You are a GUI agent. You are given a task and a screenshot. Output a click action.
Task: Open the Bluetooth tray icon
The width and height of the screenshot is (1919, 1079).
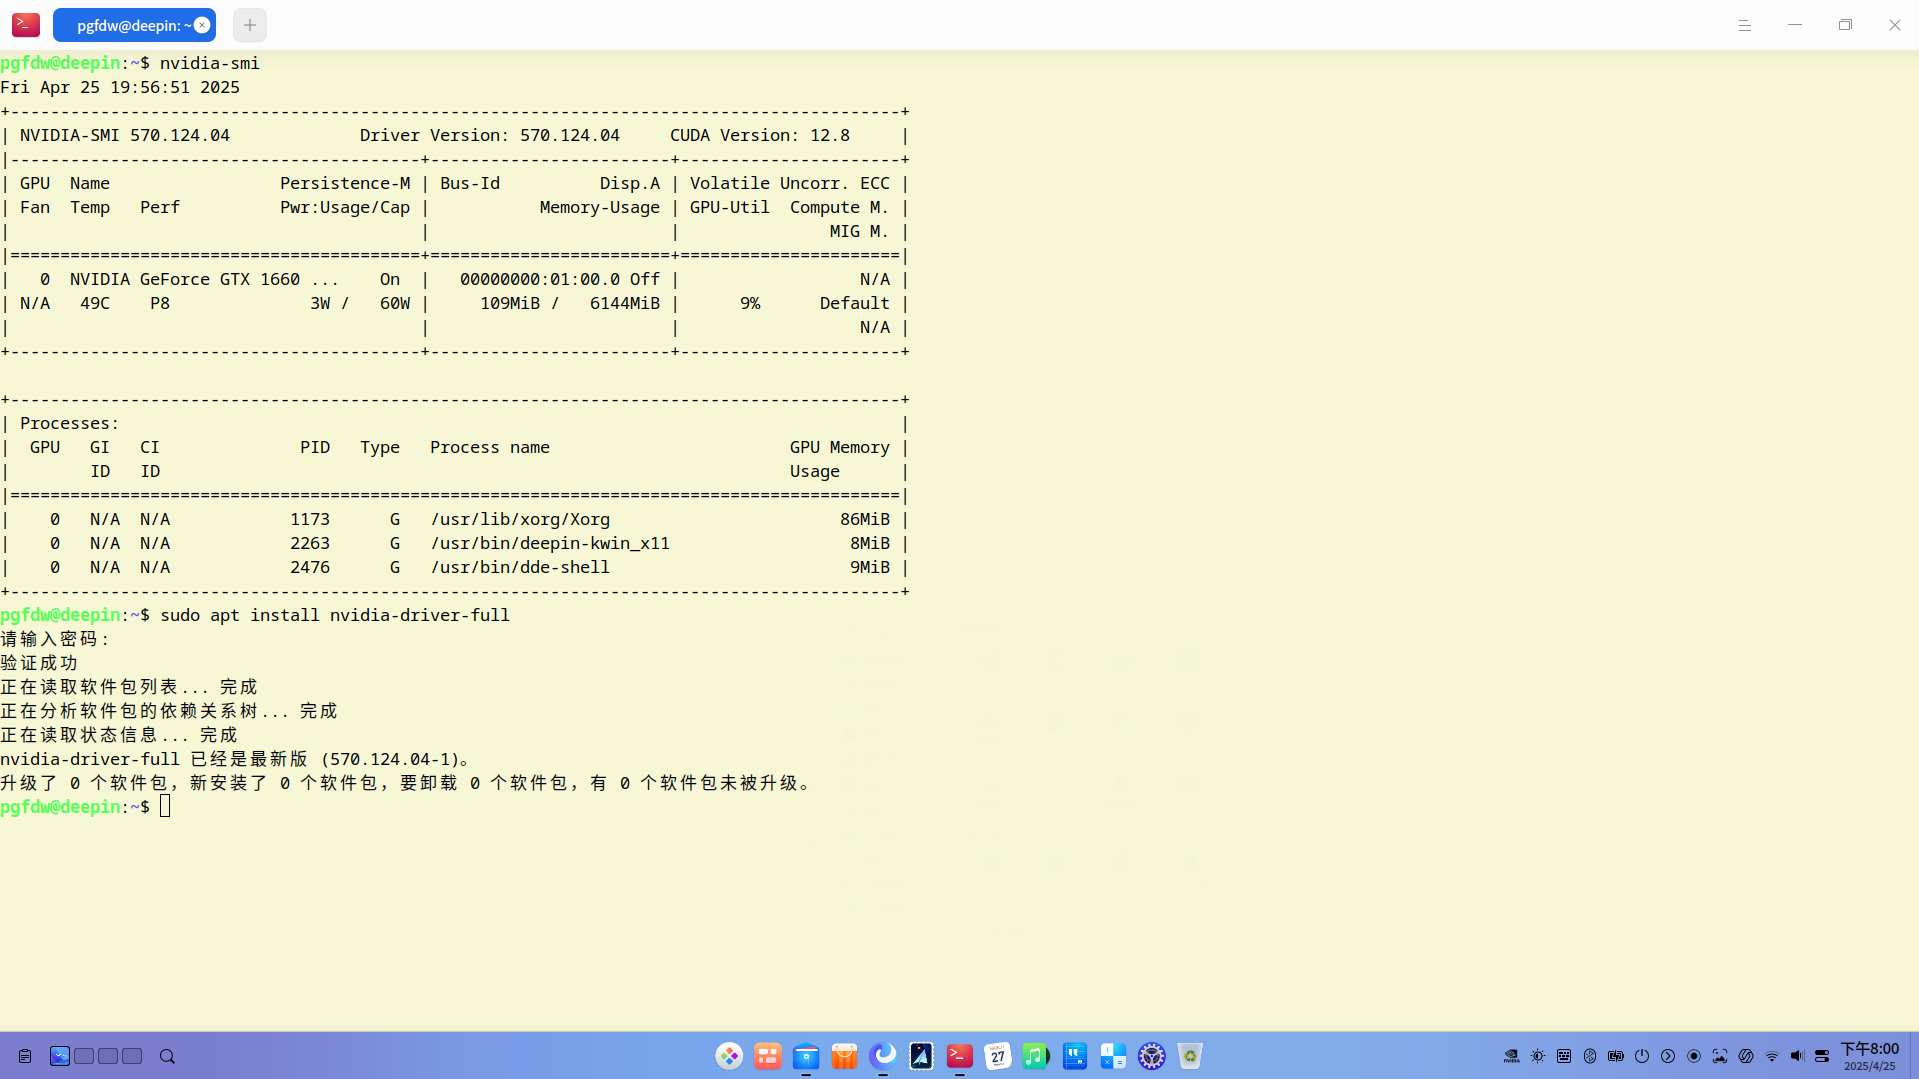pyautogui.click(x=1590, y=1056)
